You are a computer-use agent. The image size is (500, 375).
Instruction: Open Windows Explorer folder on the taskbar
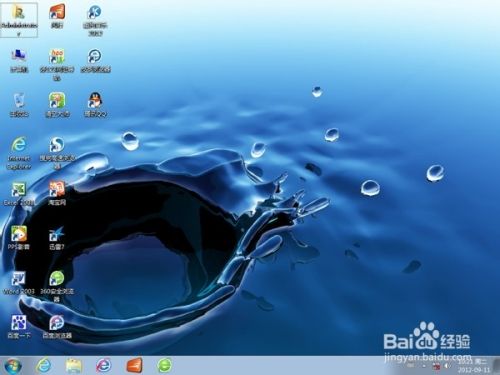pyautogui.click(x=73, y=366)
